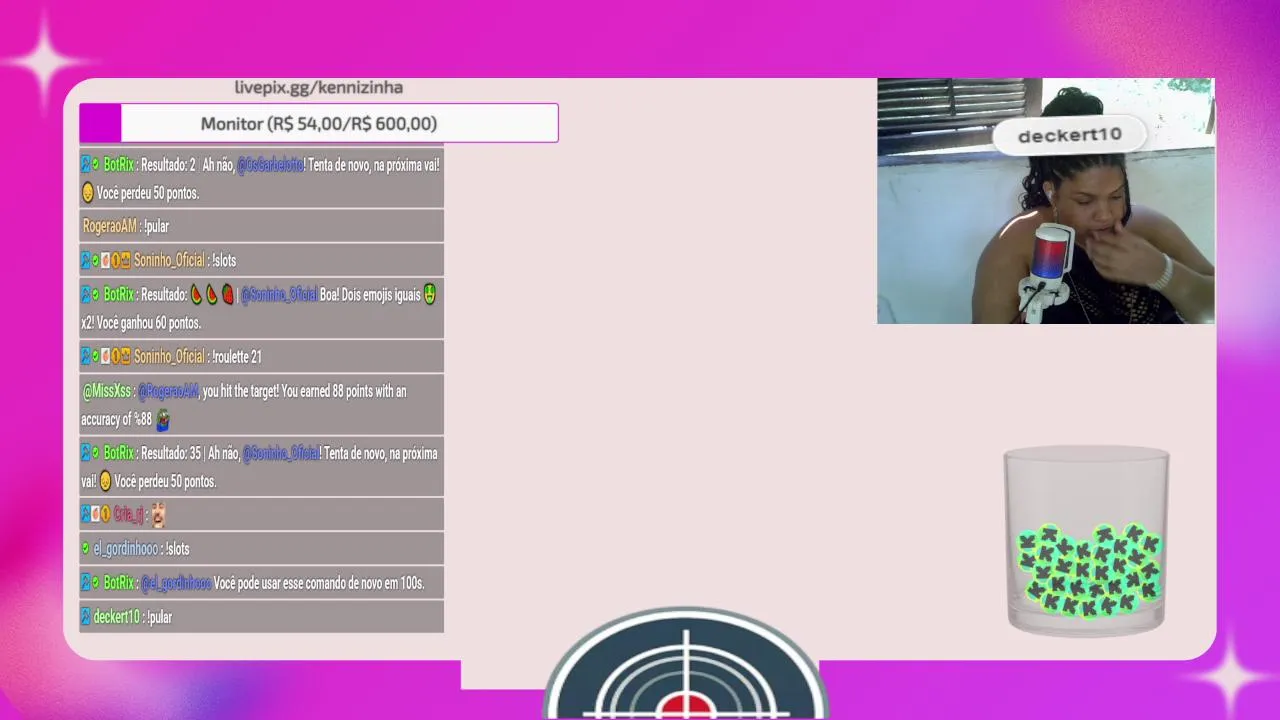Click the blue badge on BotRix 'Resultado: 2' message

(x=86, y=165)
